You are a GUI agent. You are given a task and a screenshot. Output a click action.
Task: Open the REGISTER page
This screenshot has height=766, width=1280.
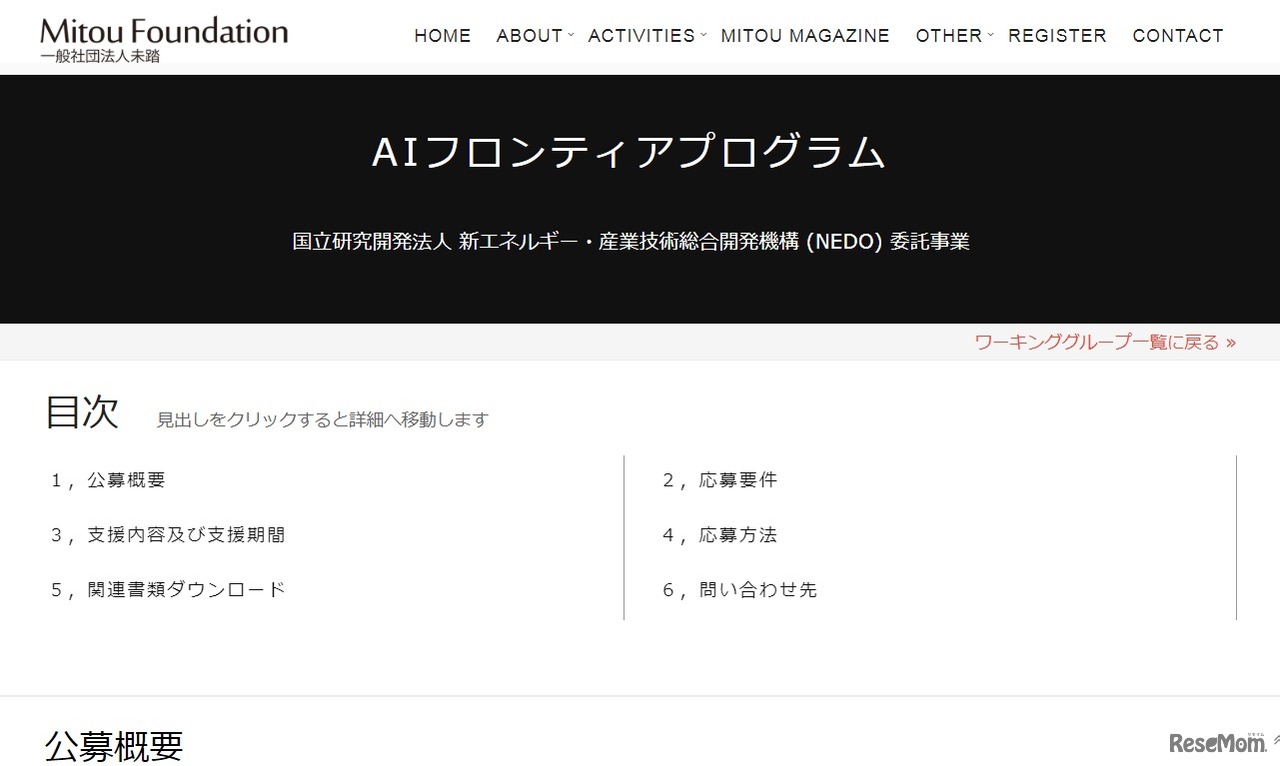[x=1057, y=35]
